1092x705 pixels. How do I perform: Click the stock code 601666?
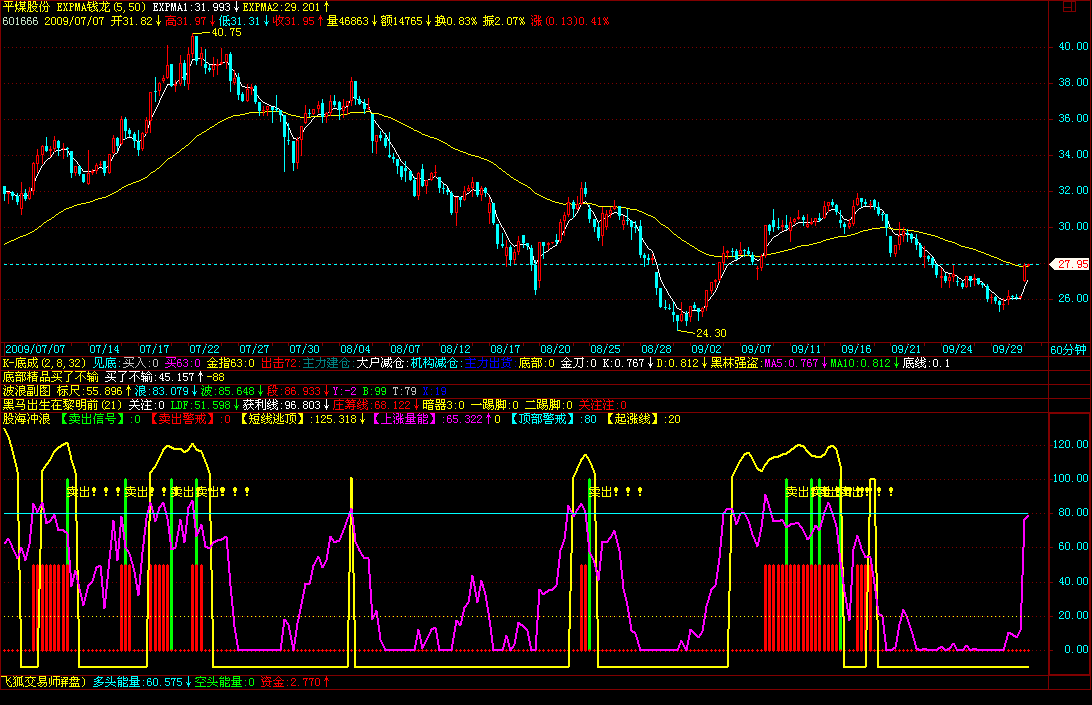click(20, 21)
